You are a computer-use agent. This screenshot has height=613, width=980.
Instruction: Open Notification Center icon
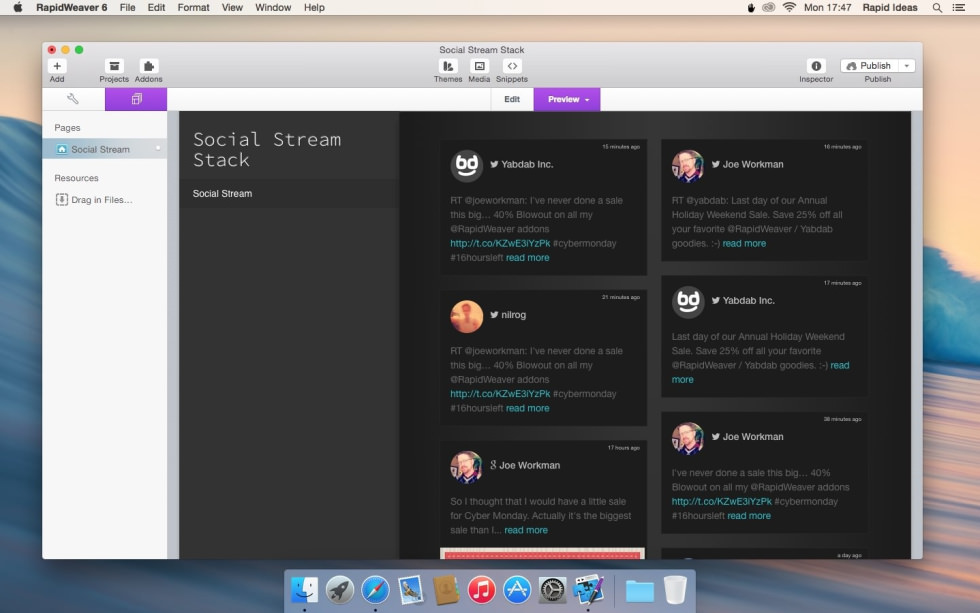(x=959, y=7)
